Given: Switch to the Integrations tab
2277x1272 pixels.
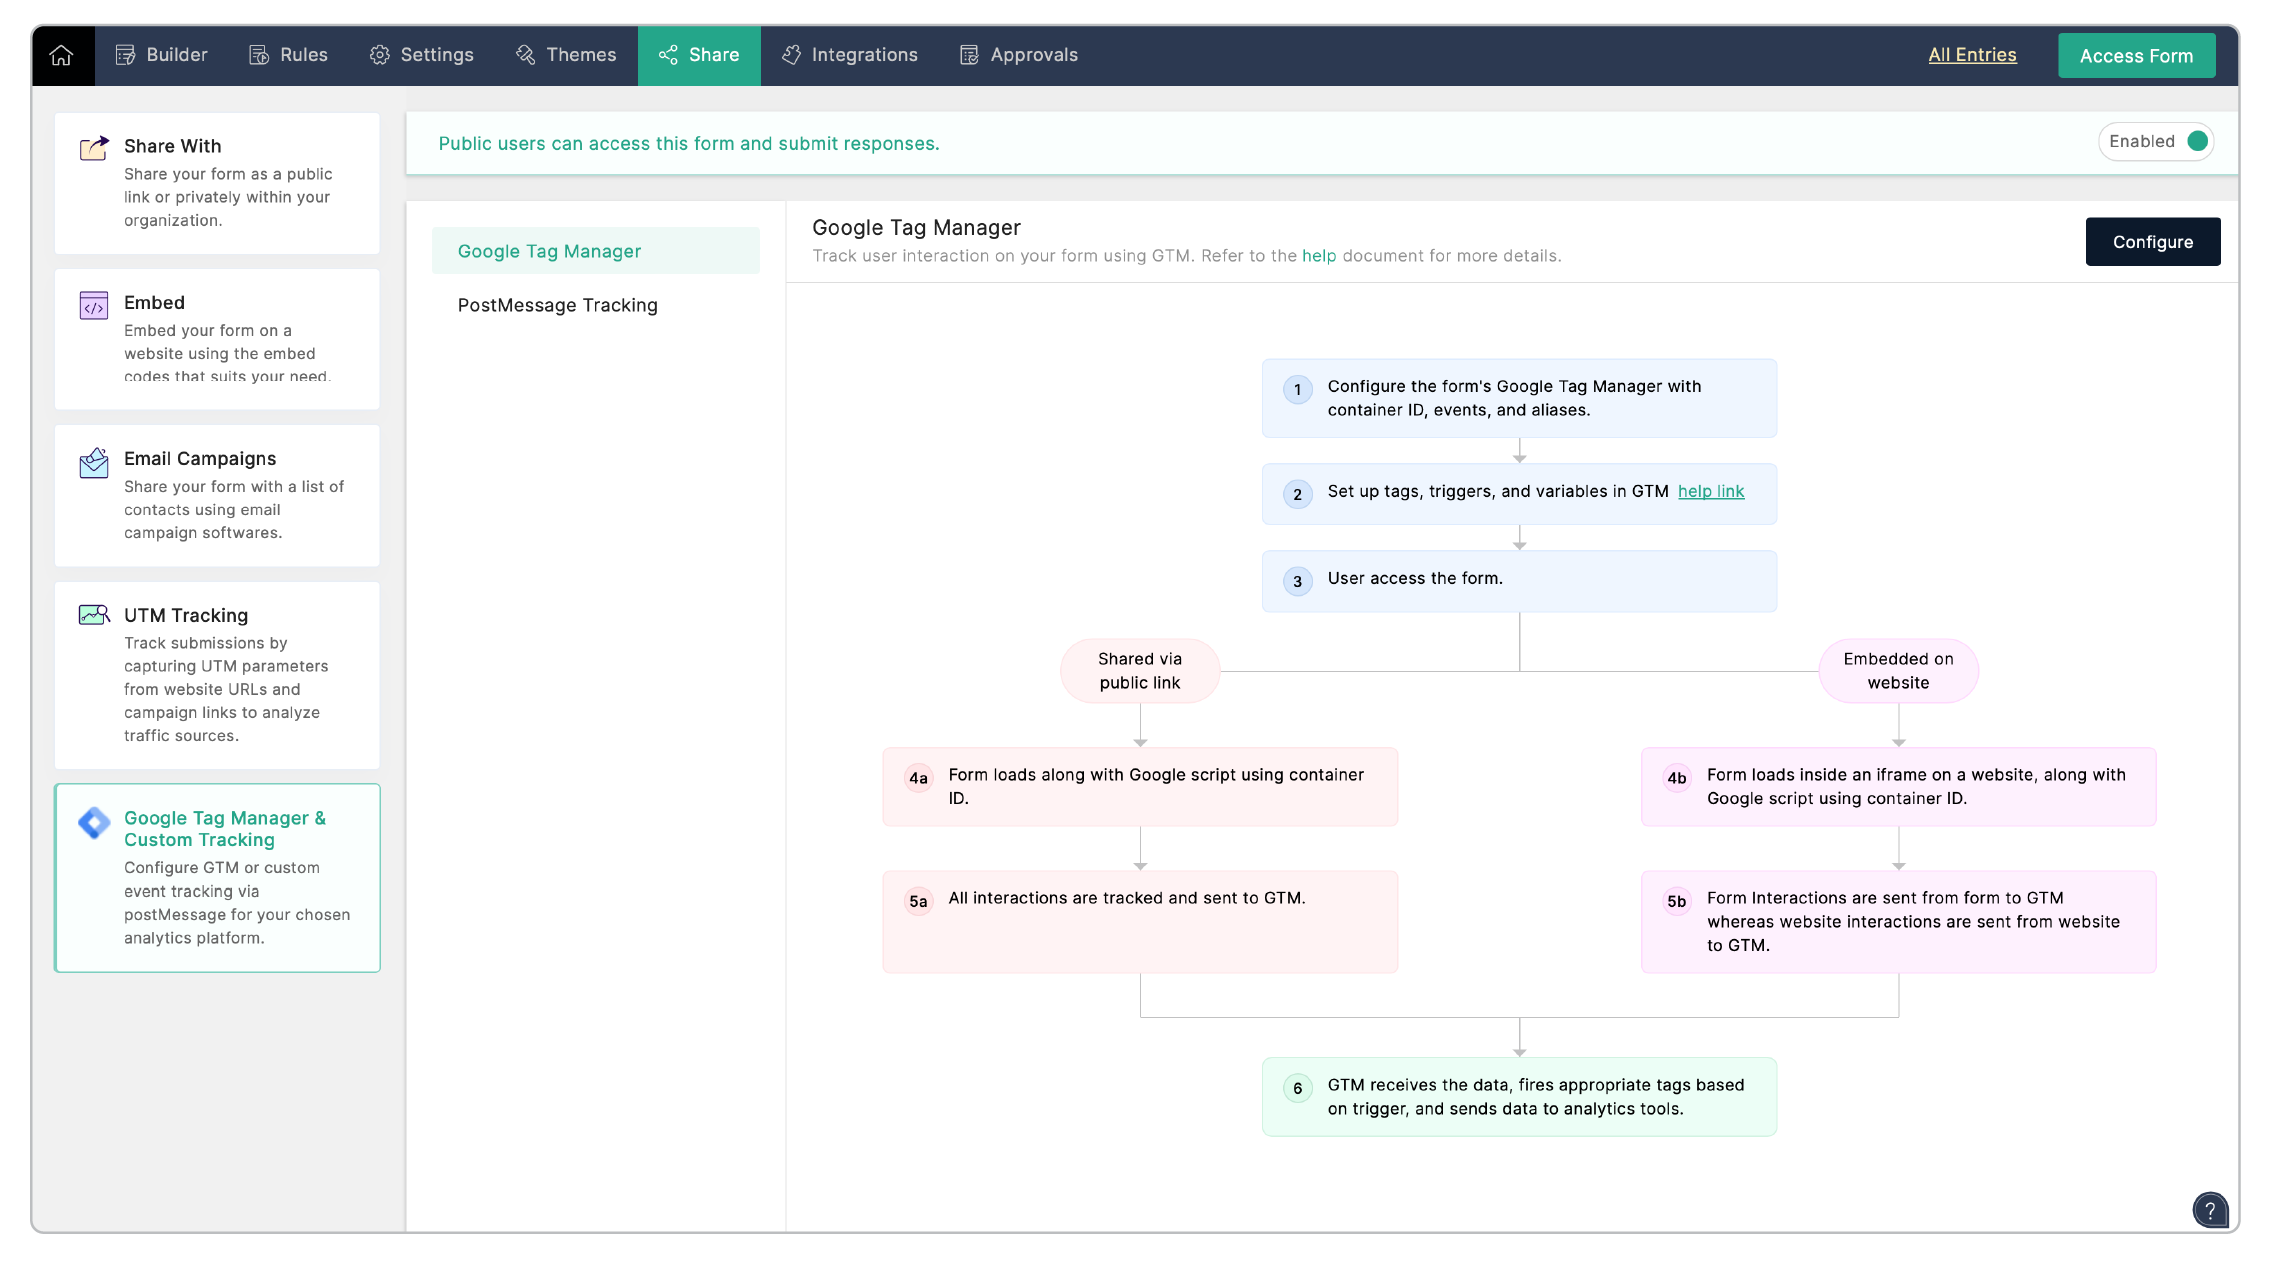Looking at the screenshot, I should [849, 55].
